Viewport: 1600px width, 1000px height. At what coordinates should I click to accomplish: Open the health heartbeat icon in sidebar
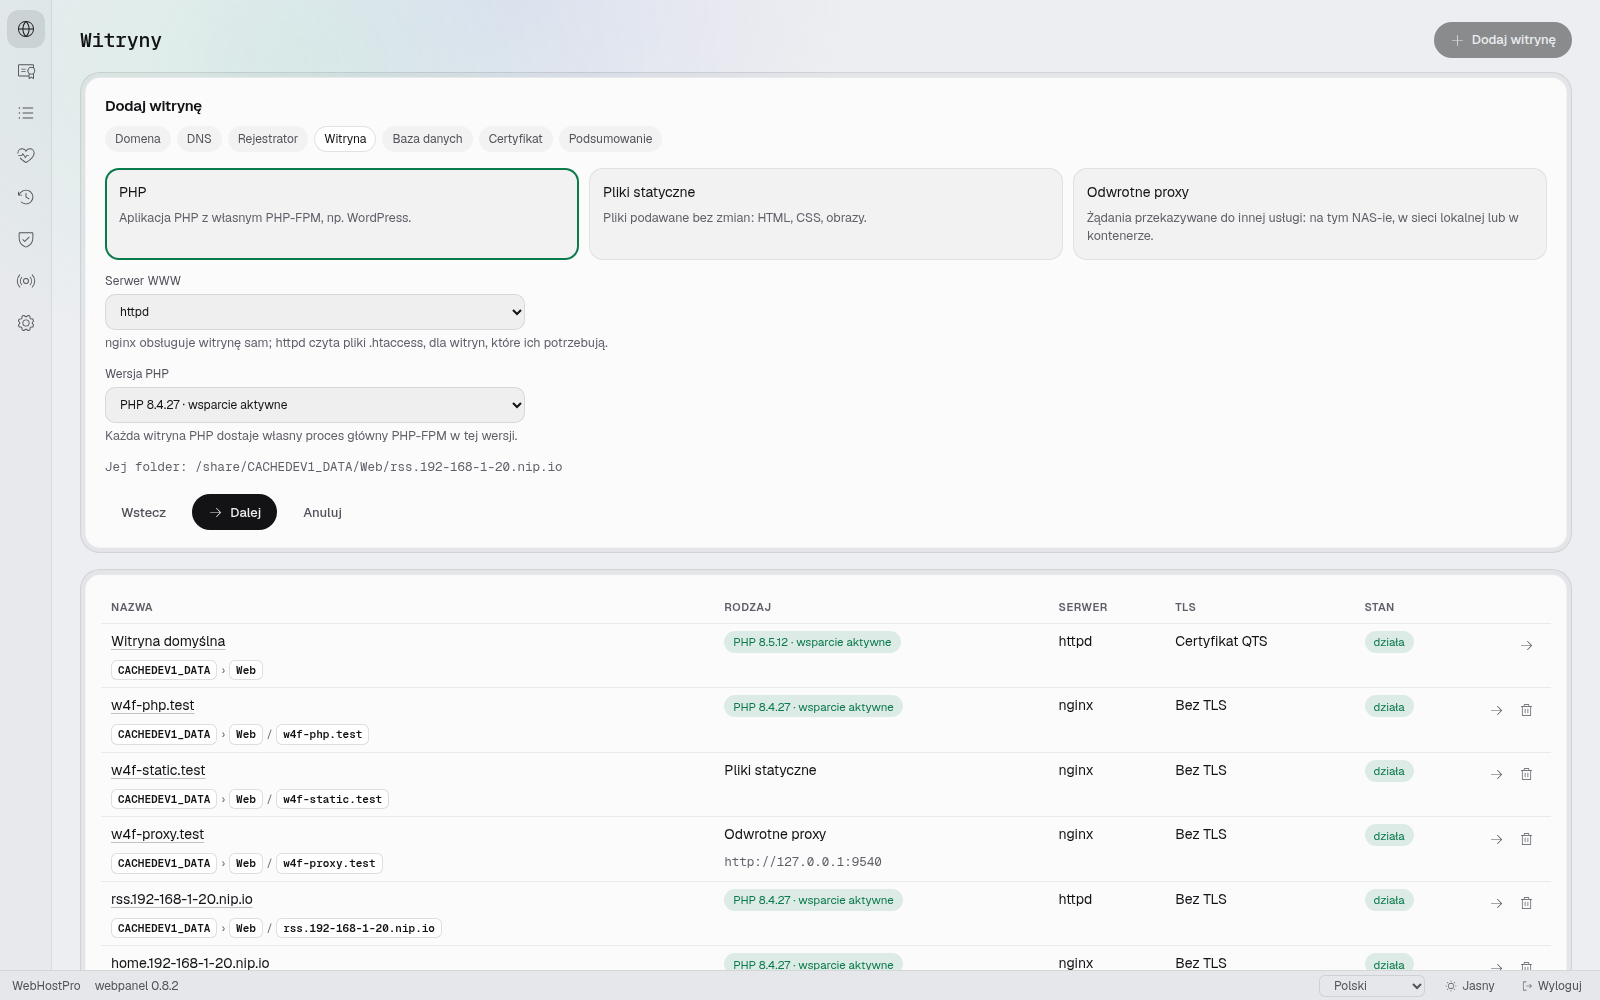pyautogui.click(x=26, y=155)
